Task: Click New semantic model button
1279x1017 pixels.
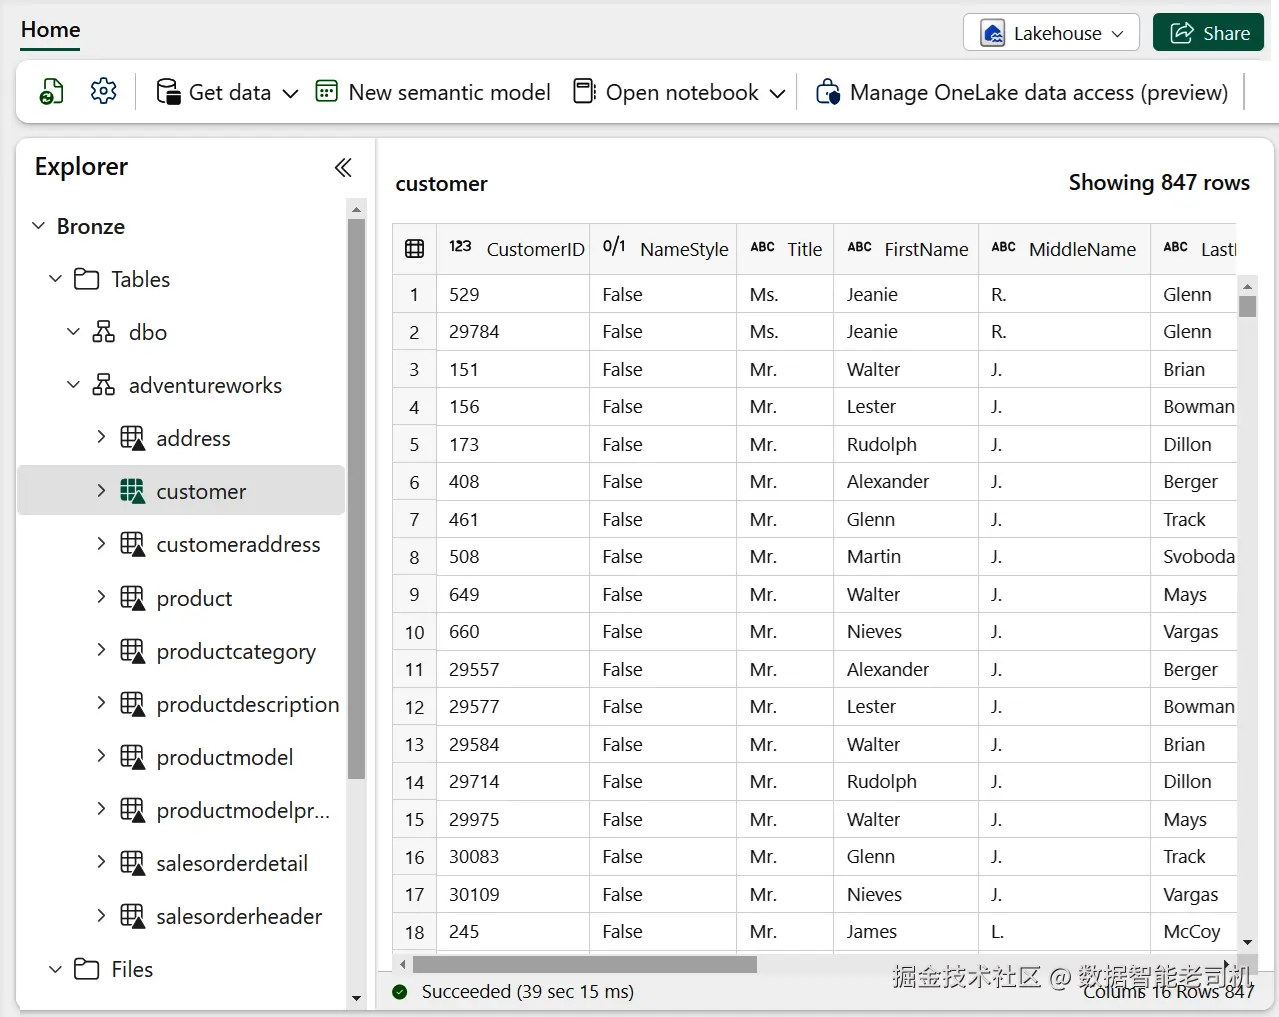Action: (x=433, y=92)
